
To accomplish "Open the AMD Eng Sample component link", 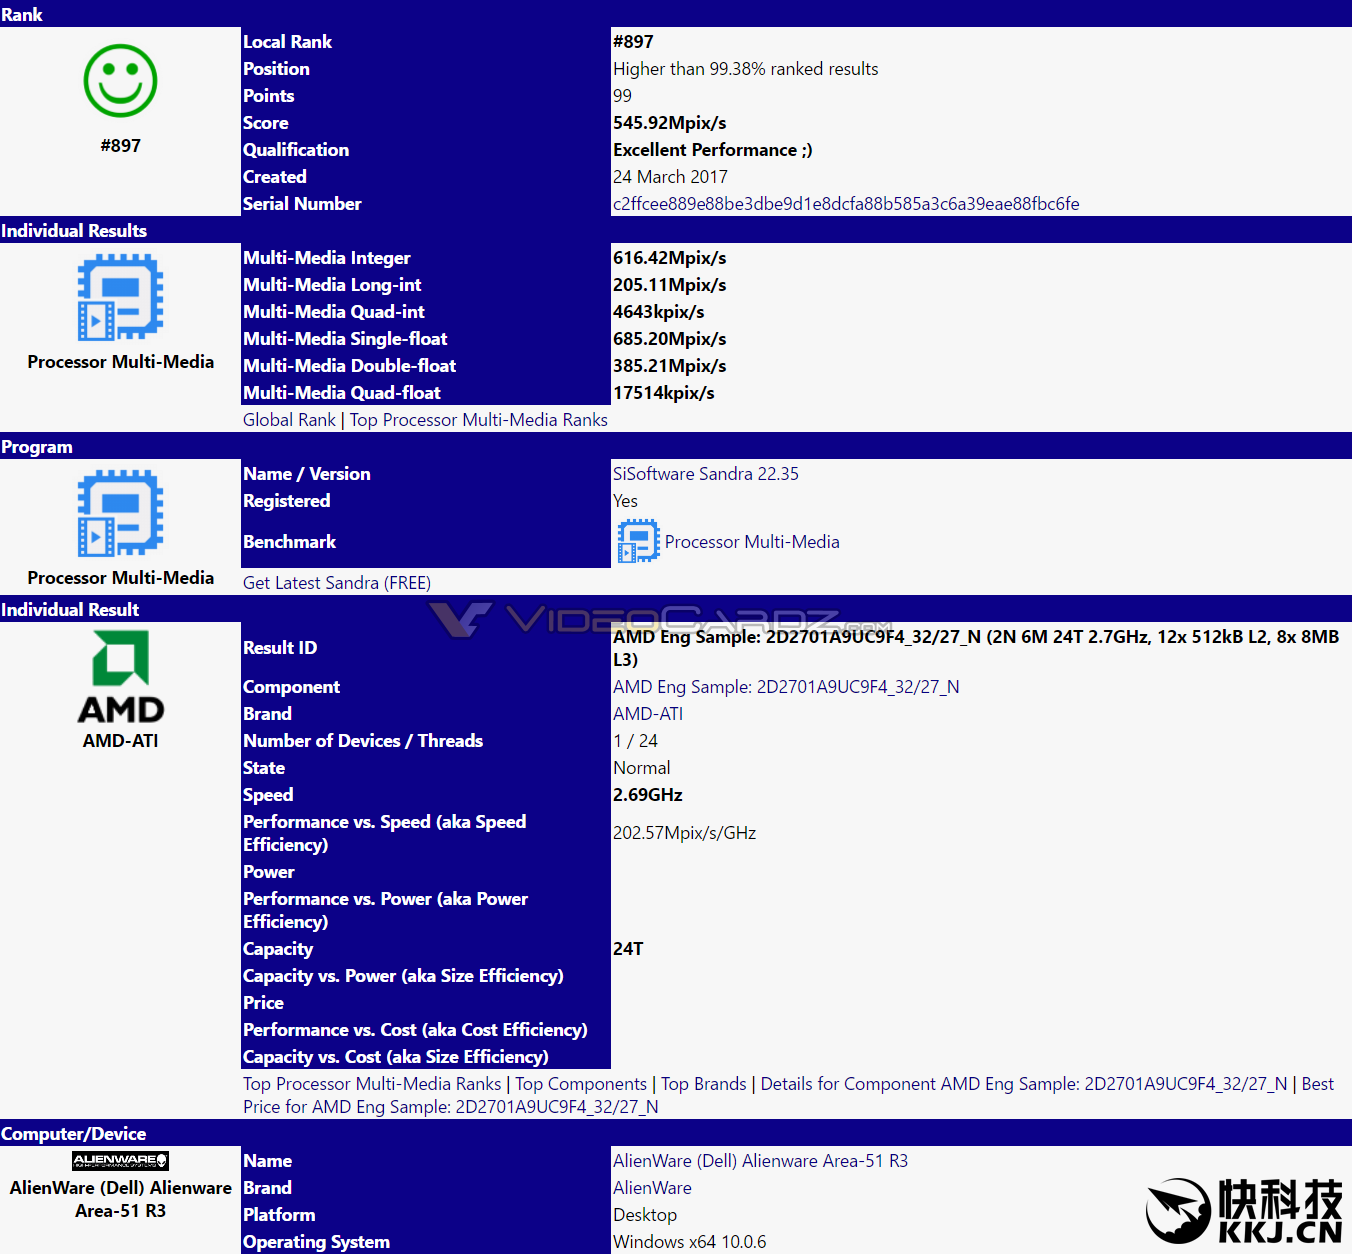I will 786,687.
